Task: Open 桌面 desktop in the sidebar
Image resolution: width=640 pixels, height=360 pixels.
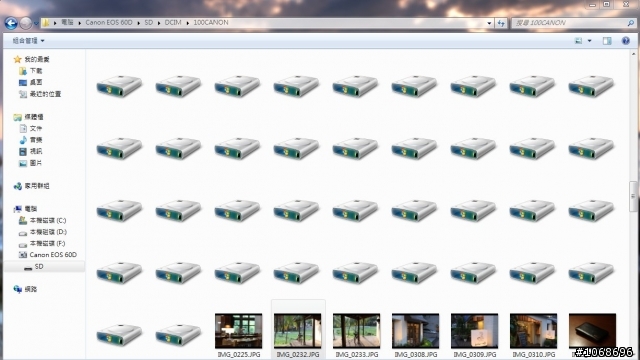Action: (x=36, y=82)
